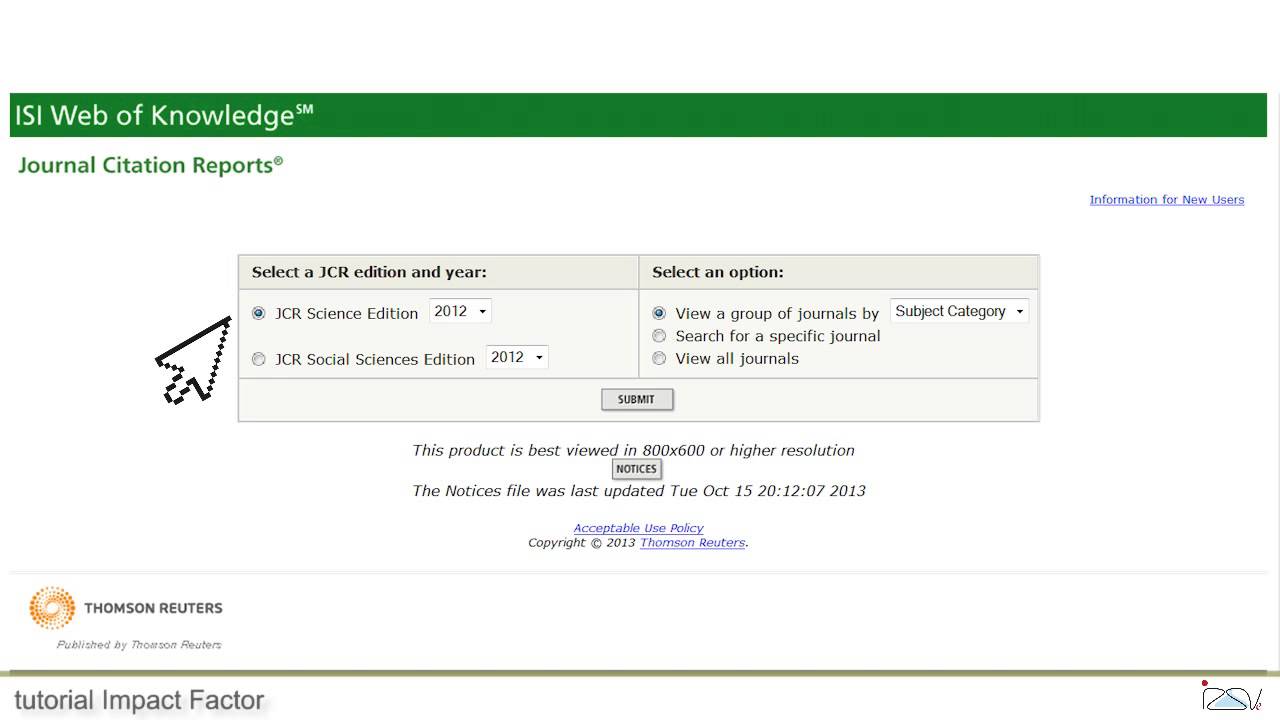Image resolution: width=1280 pixels, height=720 pixels.
Task: Open the Acceptable Use Policy link
Action: (638, 528)
